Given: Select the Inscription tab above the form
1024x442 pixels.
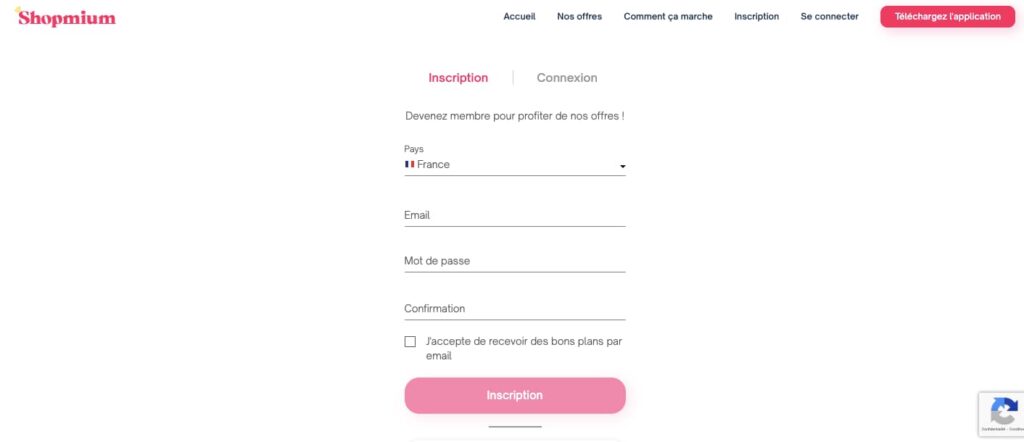Looking at the screenshot, I should click(458, 78).
